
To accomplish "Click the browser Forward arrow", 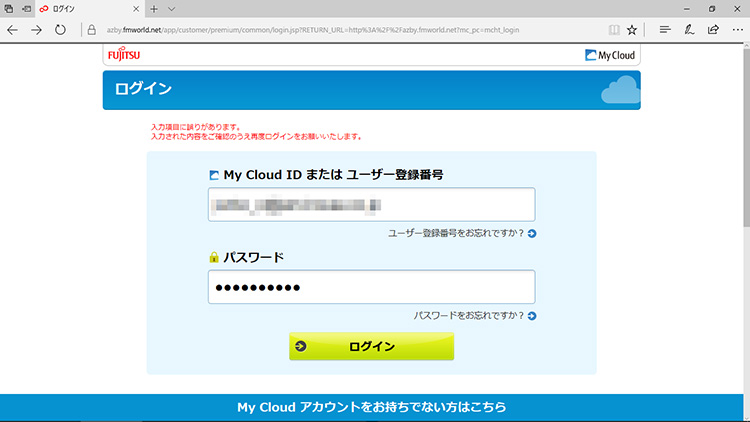I will pos(36,30).
